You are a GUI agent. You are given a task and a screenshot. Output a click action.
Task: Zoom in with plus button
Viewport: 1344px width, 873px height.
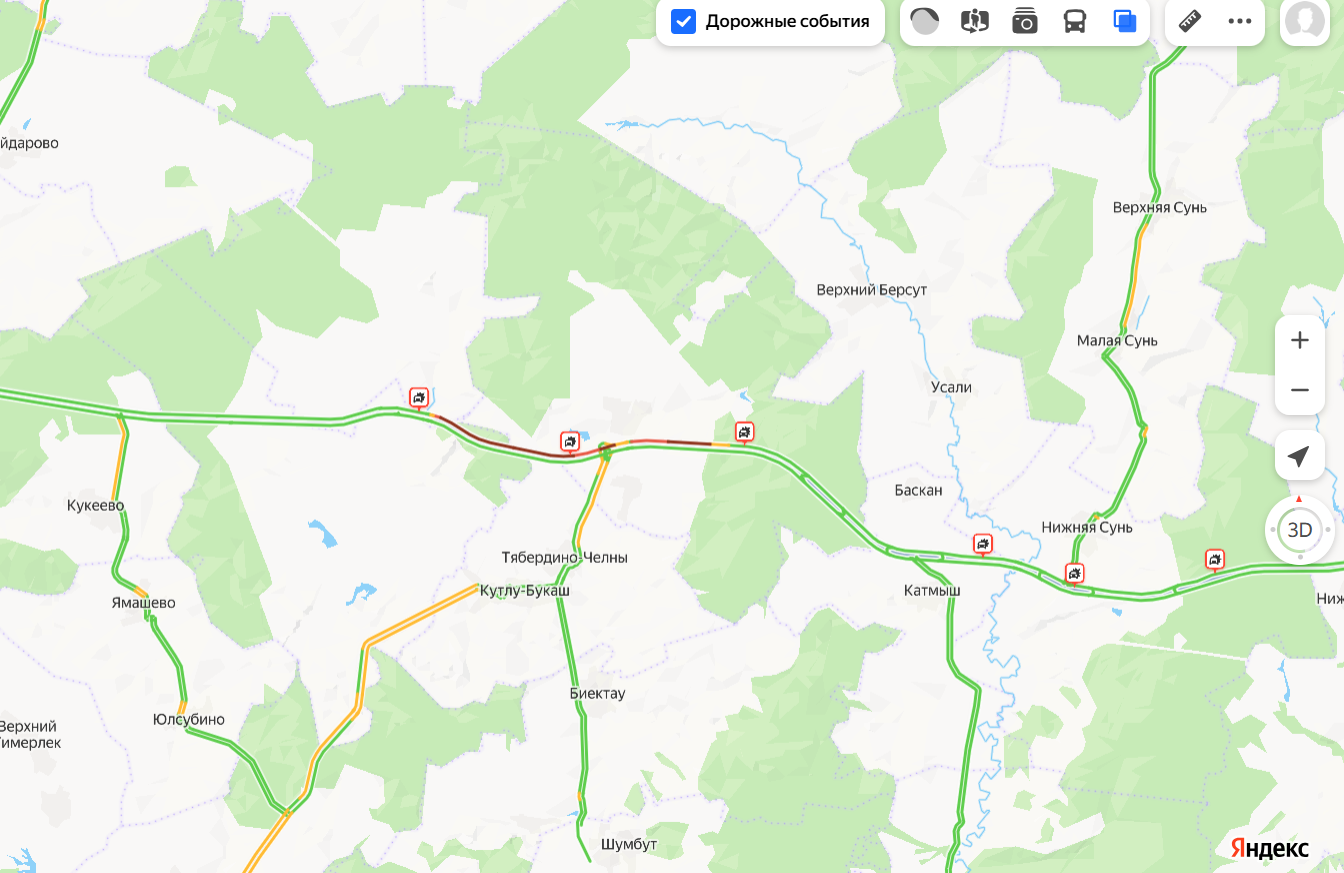click(x=1300, y=340)
